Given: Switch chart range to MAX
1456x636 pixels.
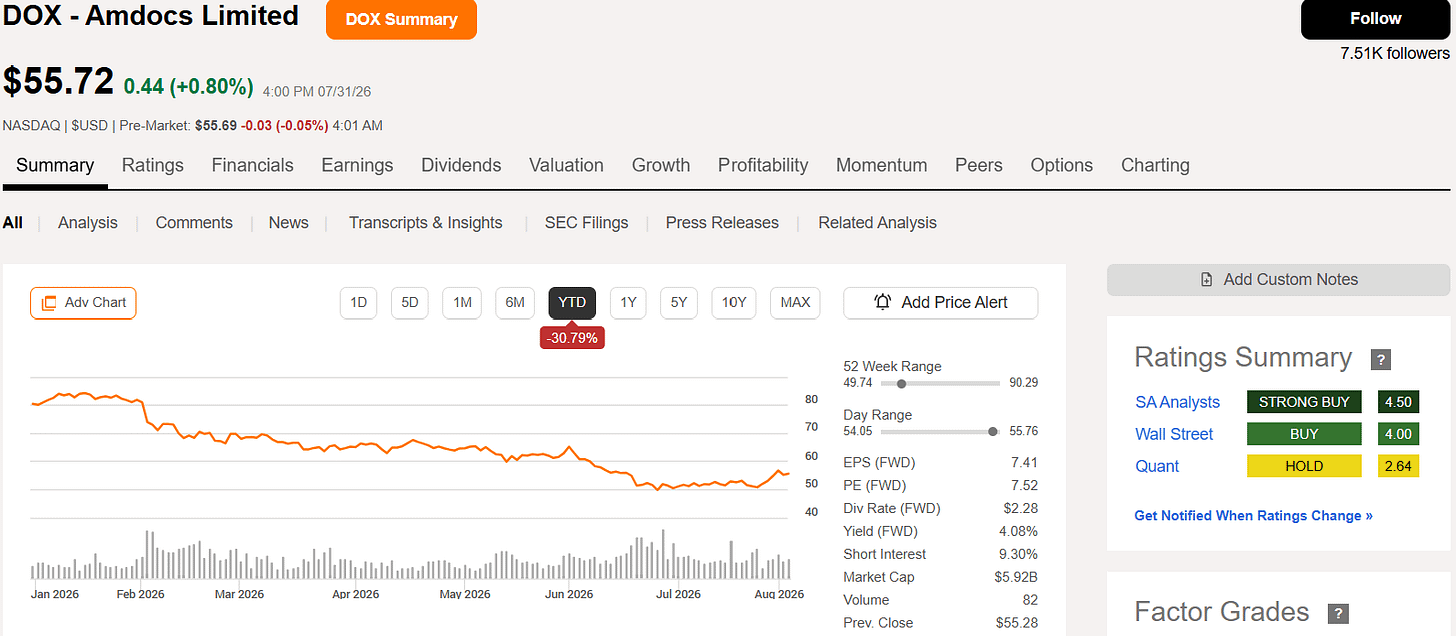Looking at the screenshot, I should tap(795, 303).
